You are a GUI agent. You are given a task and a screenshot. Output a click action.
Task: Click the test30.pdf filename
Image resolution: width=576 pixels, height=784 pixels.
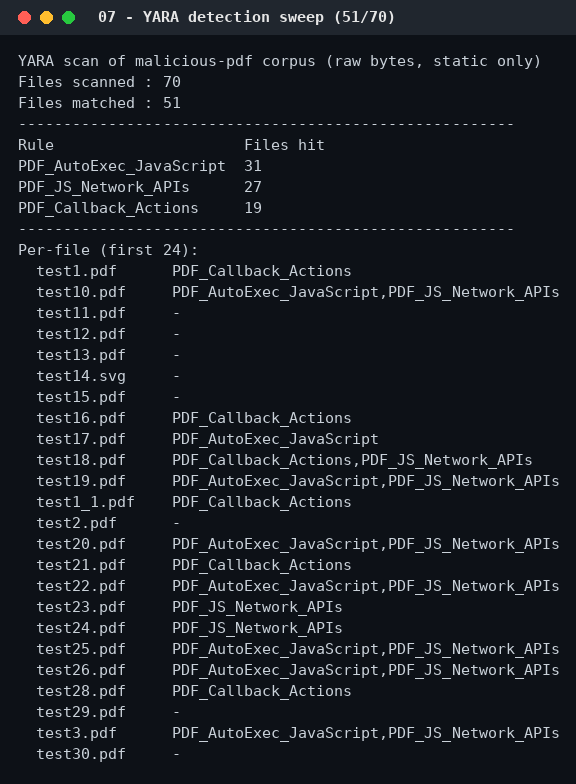(x=81, y=754)
